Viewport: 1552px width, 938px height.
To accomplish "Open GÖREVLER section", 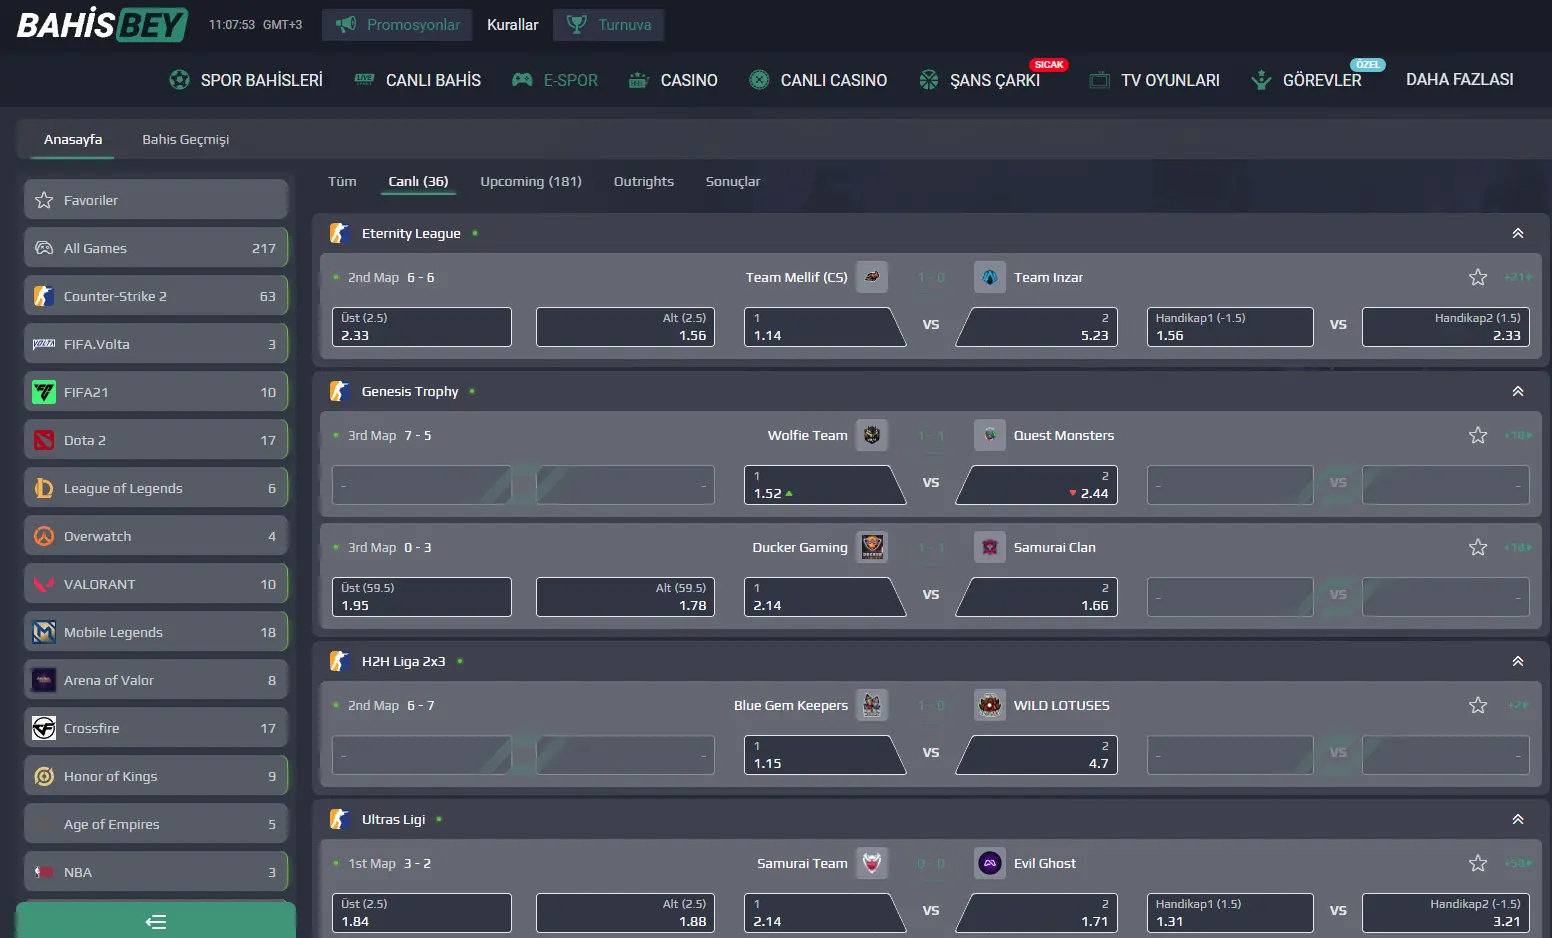I will tap(1306, 80).
